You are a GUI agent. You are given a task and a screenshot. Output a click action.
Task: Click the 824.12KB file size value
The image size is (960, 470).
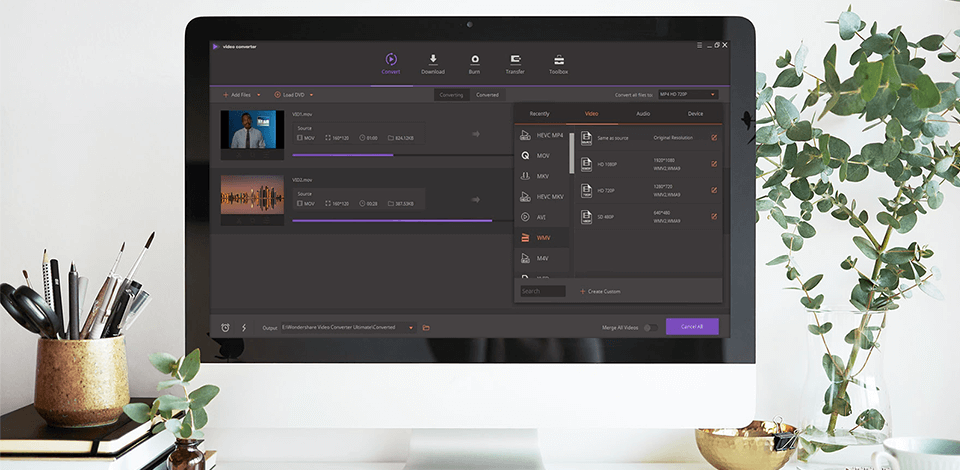click(404, 138)
